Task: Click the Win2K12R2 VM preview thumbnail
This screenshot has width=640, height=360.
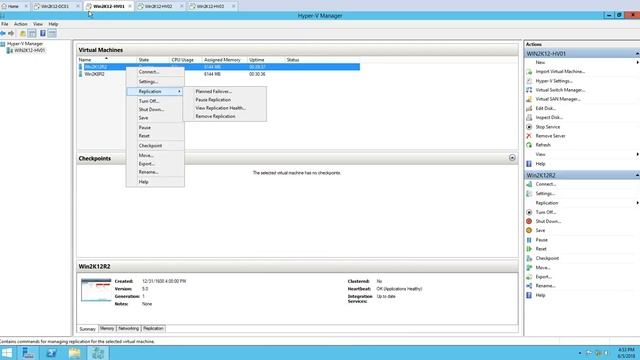Action: (96, 290)
